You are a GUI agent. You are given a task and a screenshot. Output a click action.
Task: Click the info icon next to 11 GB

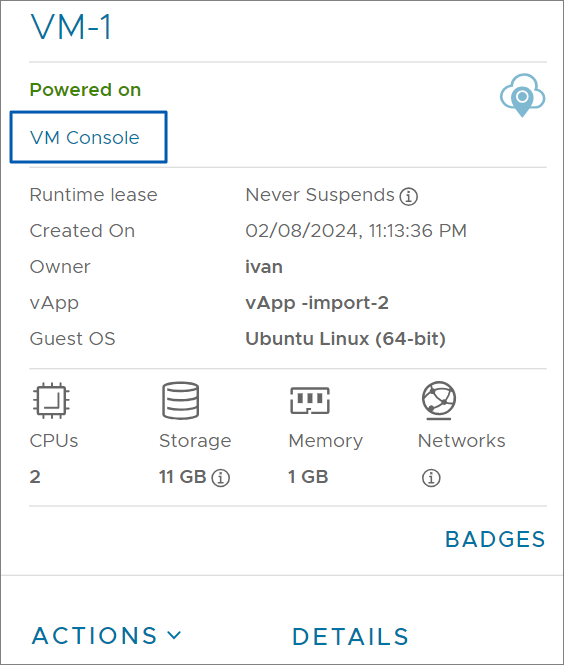[221, 478]
